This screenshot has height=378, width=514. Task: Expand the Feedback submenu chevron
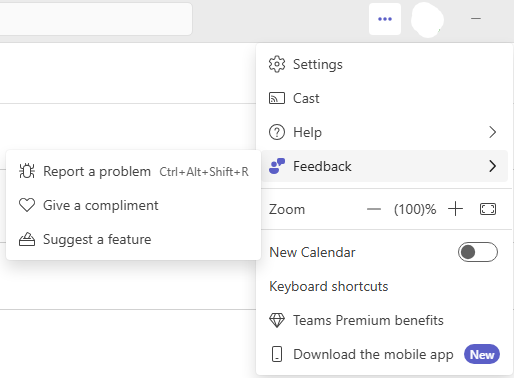493,166
